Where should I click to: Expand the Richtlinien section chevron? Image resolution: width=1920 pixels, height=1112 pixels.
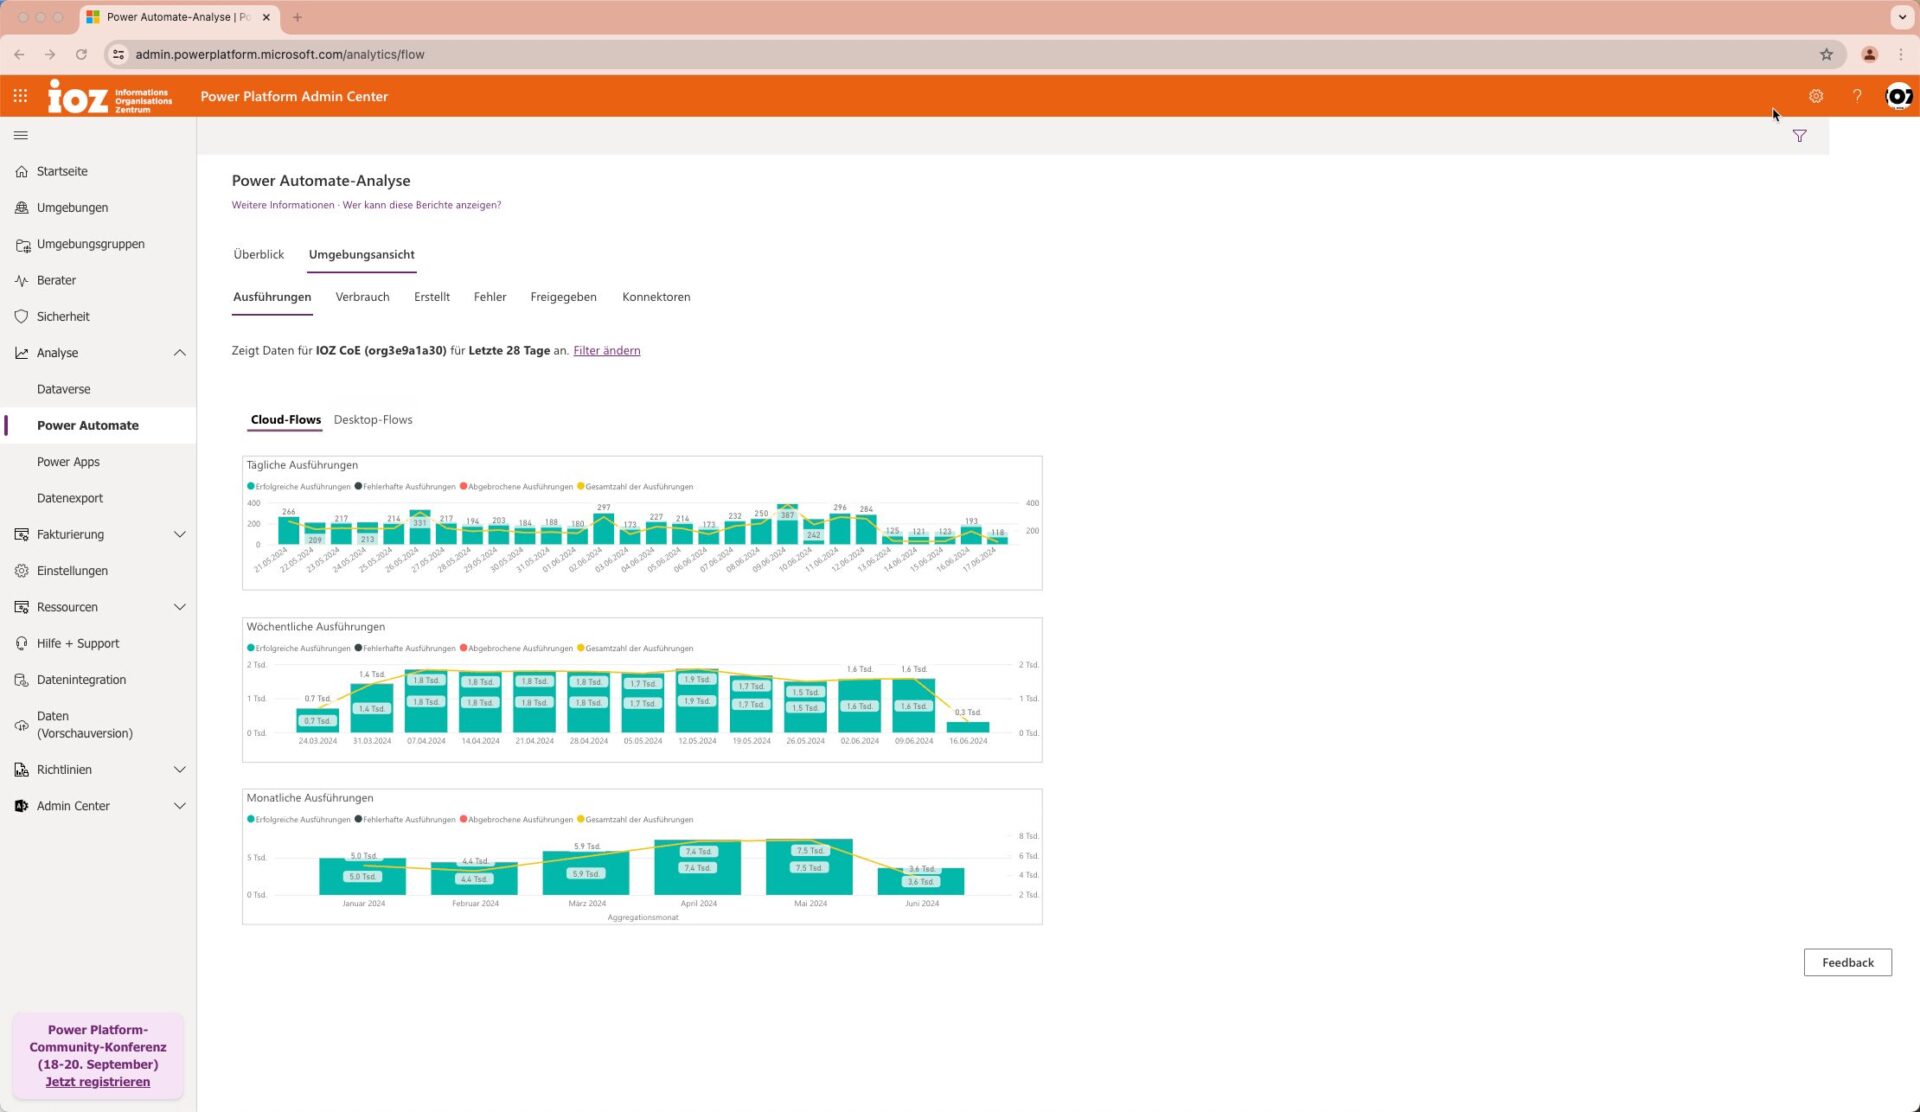(180, 770)
